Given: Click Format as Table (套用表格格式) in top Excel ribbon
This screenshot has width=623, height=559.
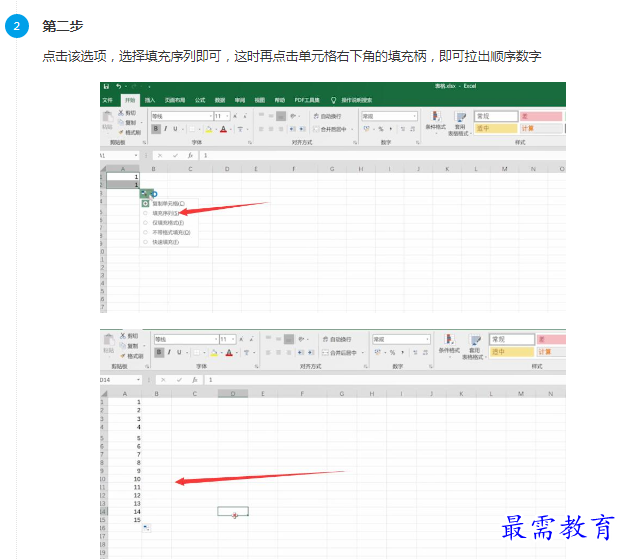Looking at the screenshot, I should tap(460, 124).
